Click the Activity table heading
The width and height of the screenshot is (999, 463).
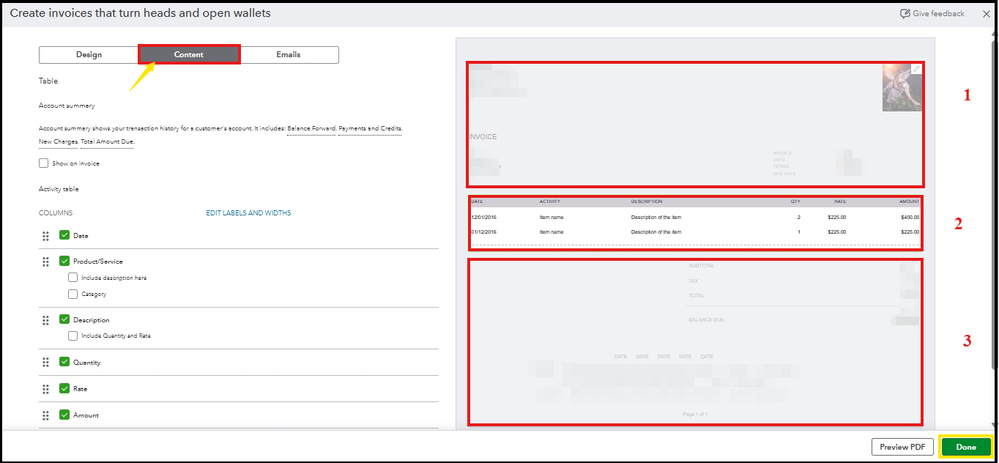pos(59,189)
